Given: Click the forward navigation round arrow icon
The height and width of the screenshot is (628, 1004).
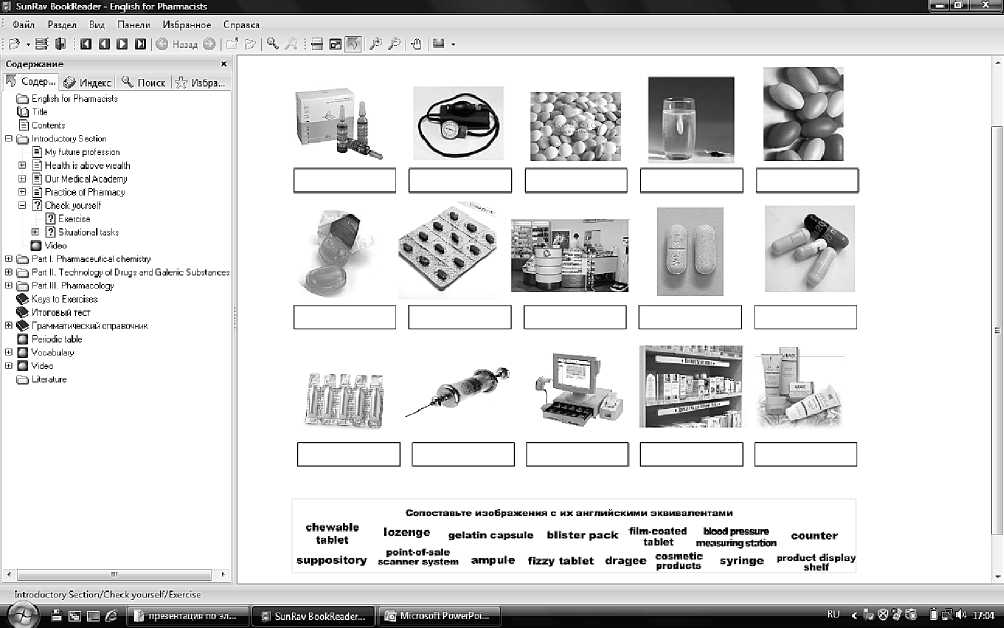Looking at the screenshot, I should click(x=209, y=44).
